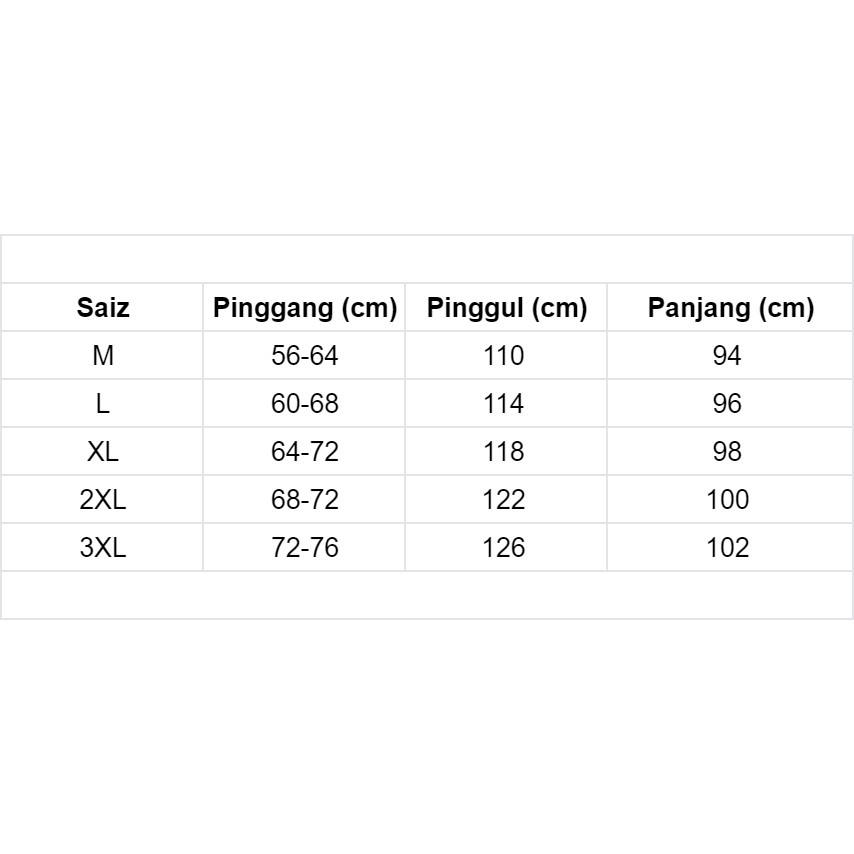The image size is (854, 854).
Task: Select the 68-72 waist cell
Action: click(305, 500)
